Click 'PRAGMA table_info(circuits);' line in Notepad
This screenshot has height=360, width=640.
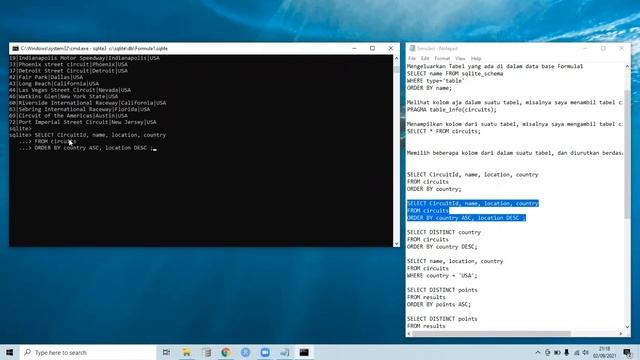coord(451,110)
